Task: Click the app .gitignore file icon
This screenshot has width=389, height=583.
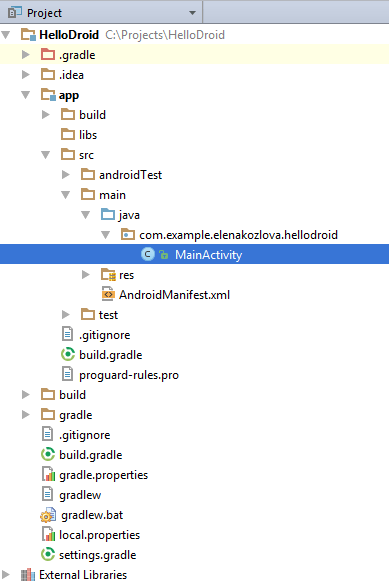Action: coord(67,334)
